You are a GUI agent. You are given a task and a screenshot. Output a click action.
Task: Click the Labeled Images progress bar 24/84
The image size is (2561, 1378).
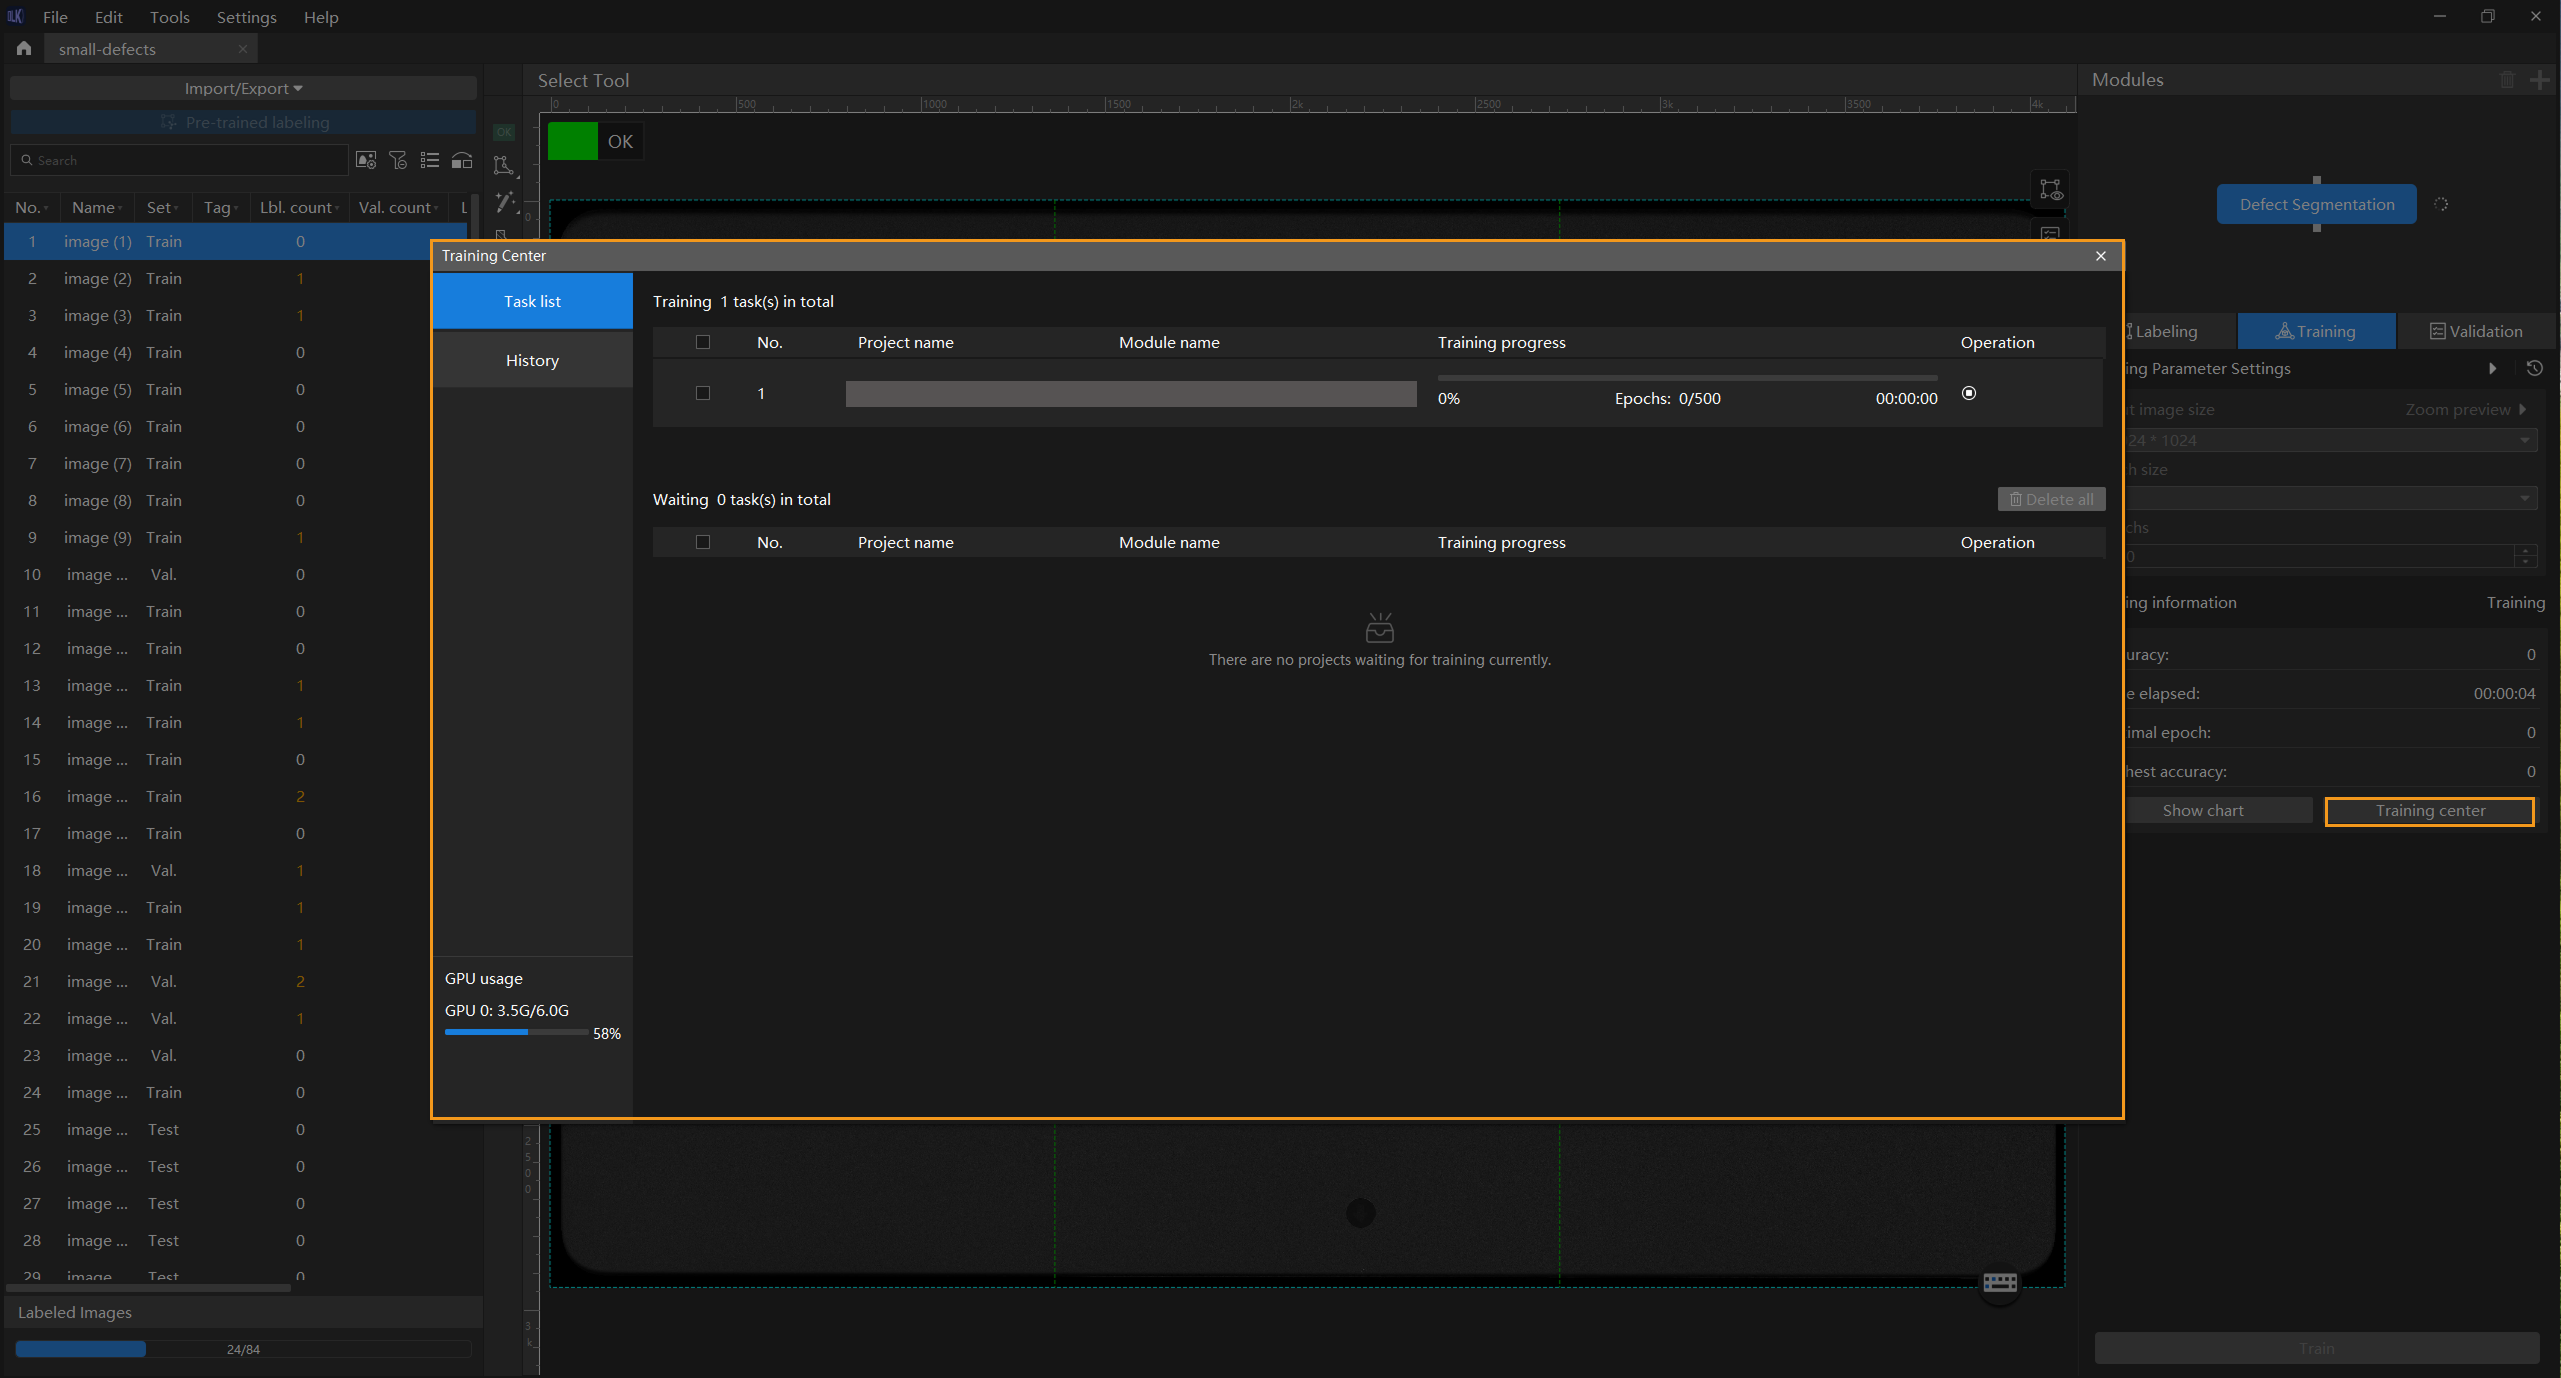[243, 1349]
